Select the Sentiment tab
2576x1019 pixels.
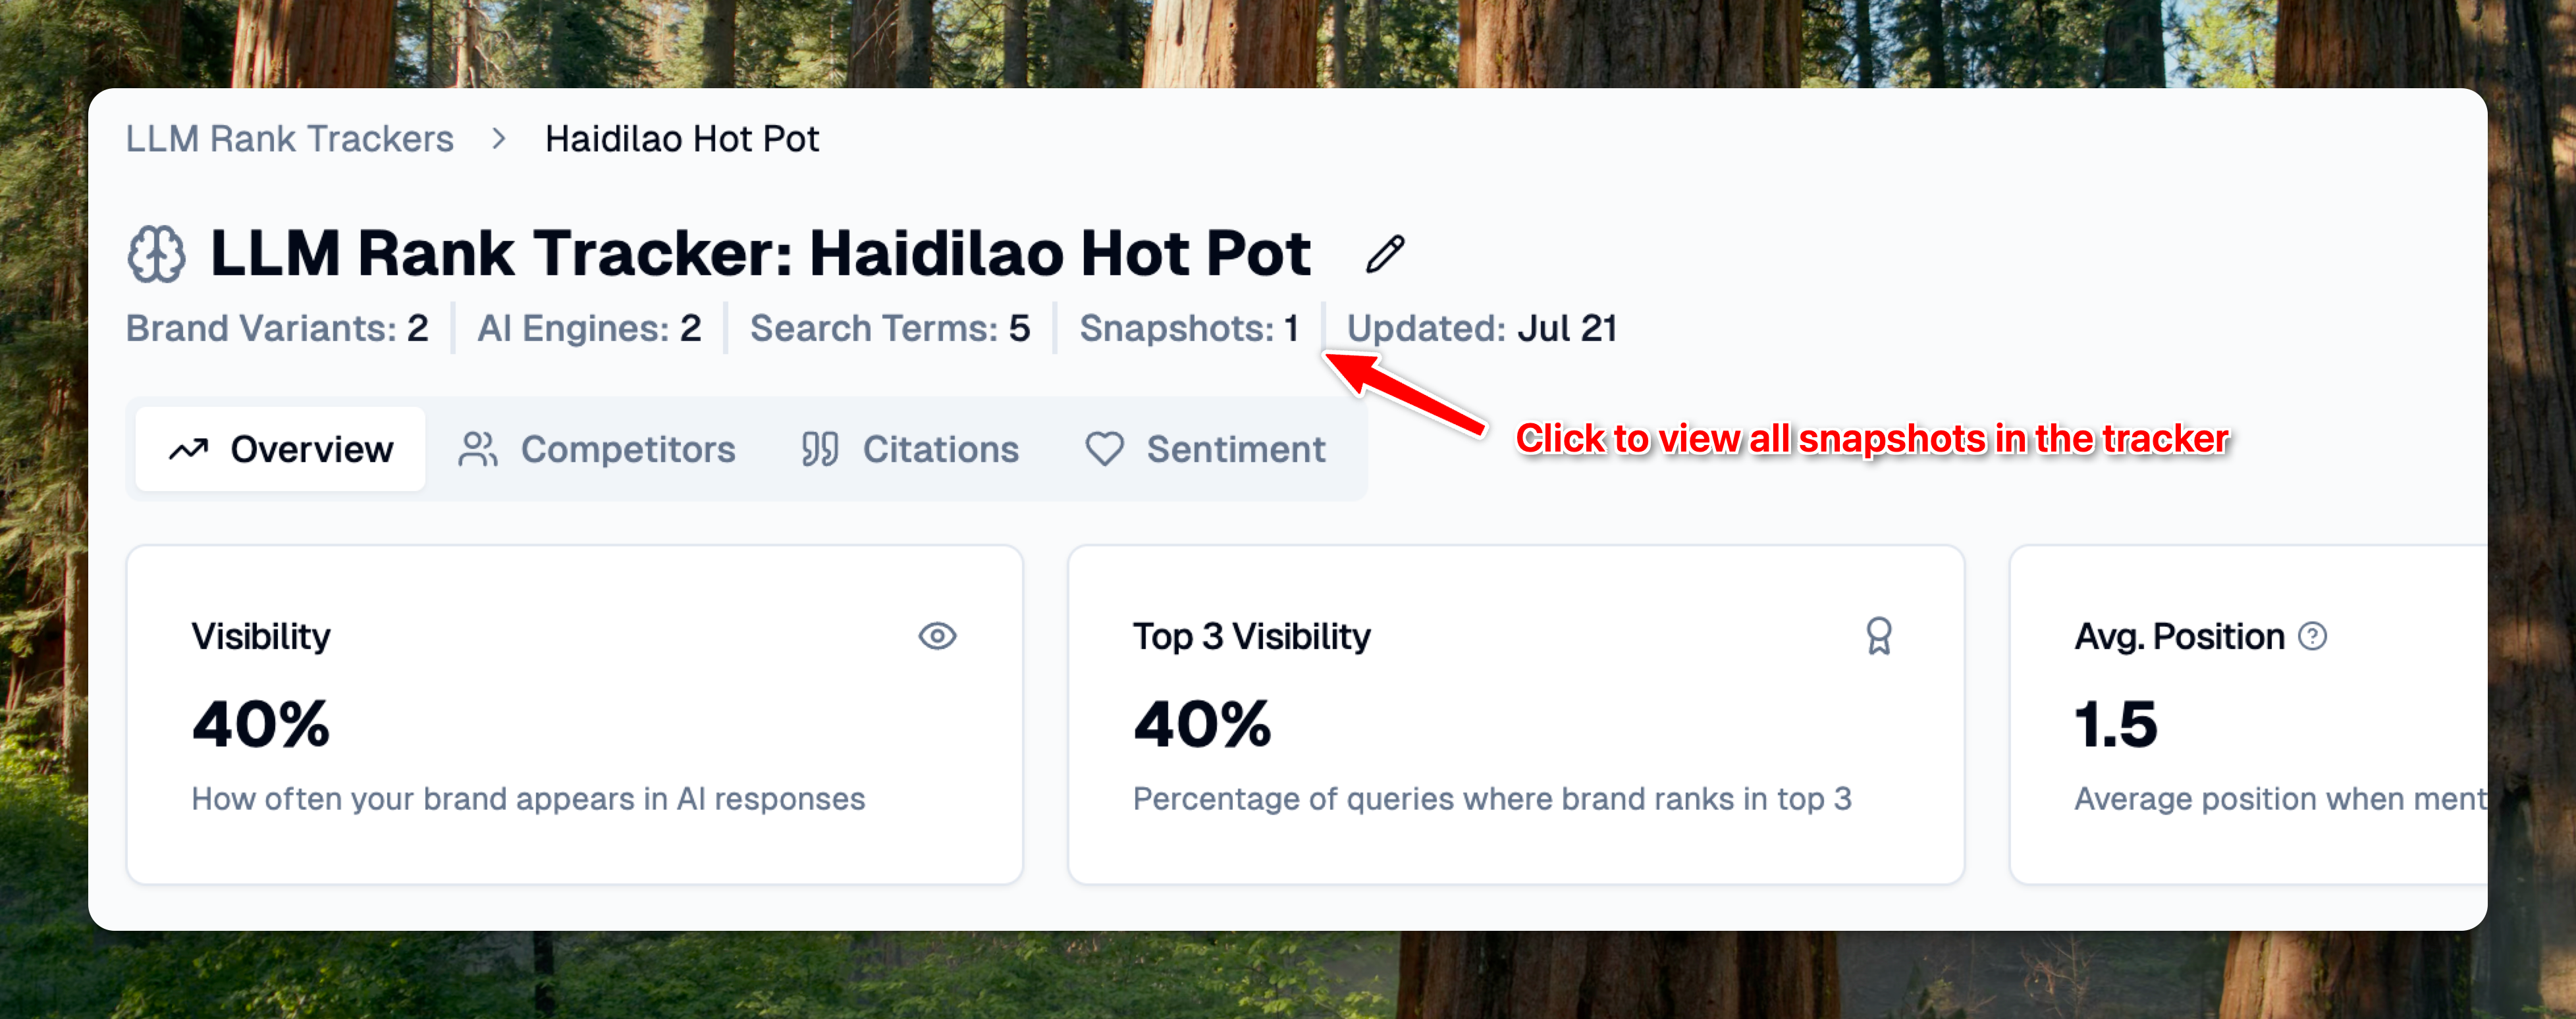(1205, 450)
